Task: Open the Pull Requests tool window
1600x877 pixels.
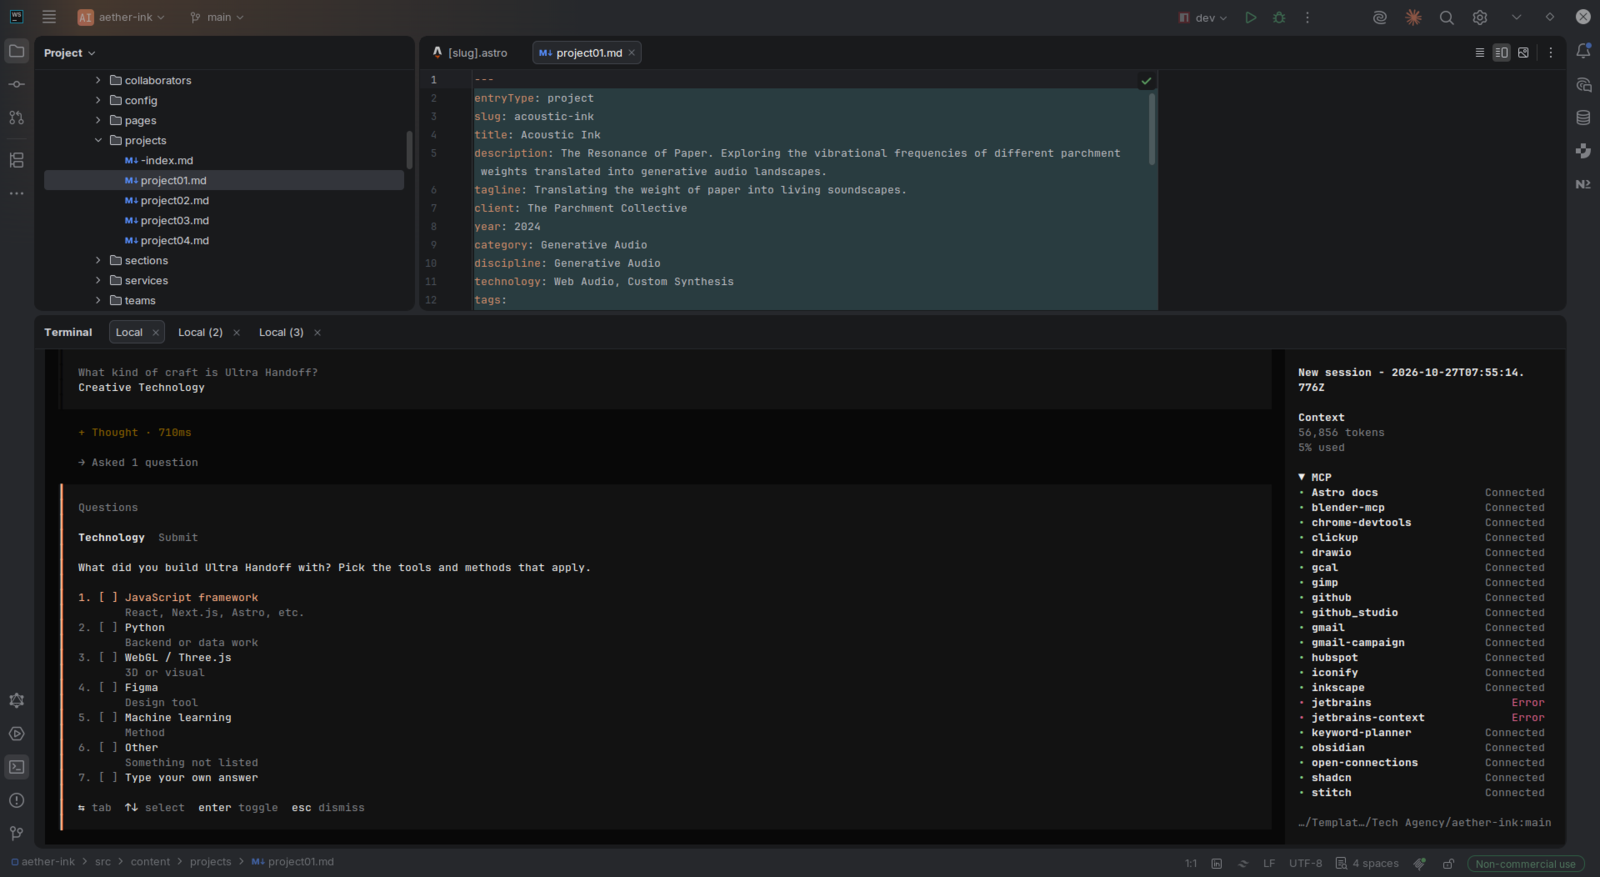Action: pyautogui.click(x=17, y=118)
